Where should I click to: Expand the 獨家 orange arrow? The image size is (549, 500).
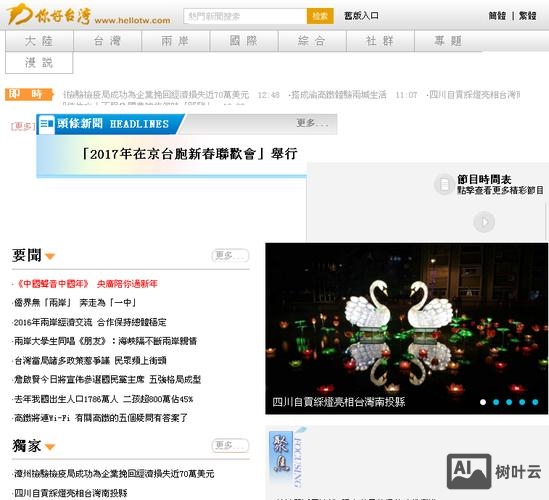50,447
